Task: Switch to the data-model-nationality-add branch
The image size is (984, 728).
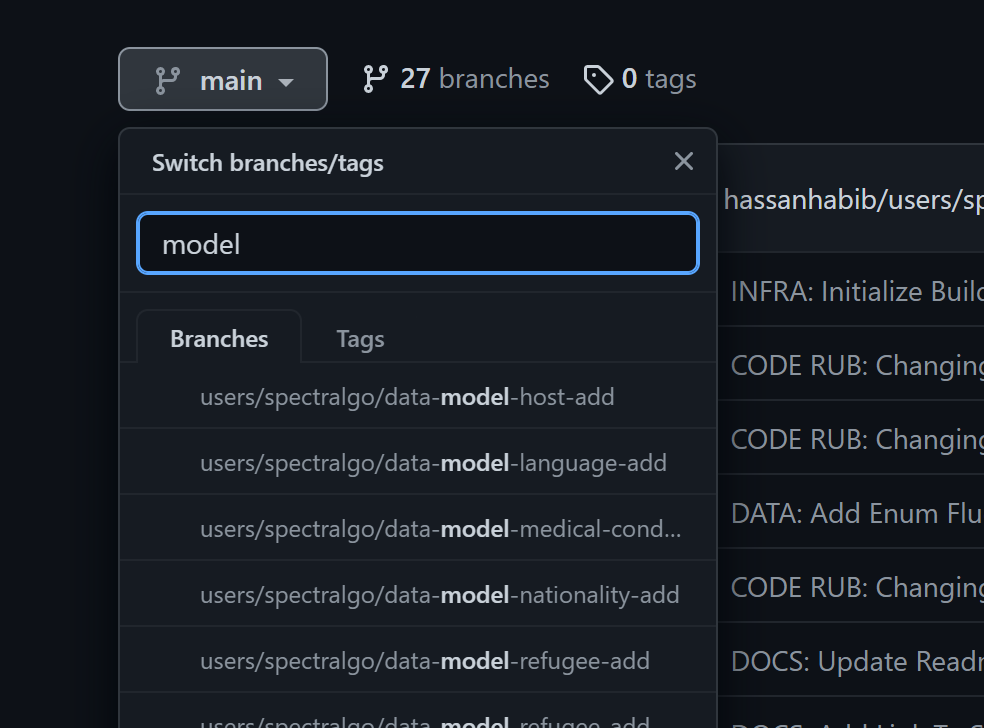Action: (x=439, y=594)
